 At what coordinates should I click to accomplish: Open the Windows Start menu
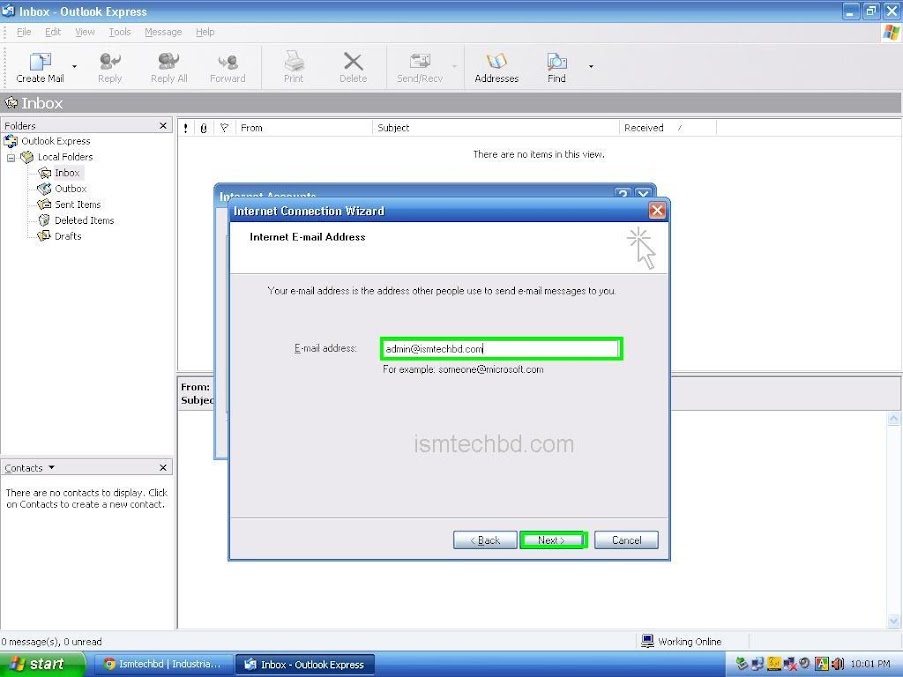[43, 664]
